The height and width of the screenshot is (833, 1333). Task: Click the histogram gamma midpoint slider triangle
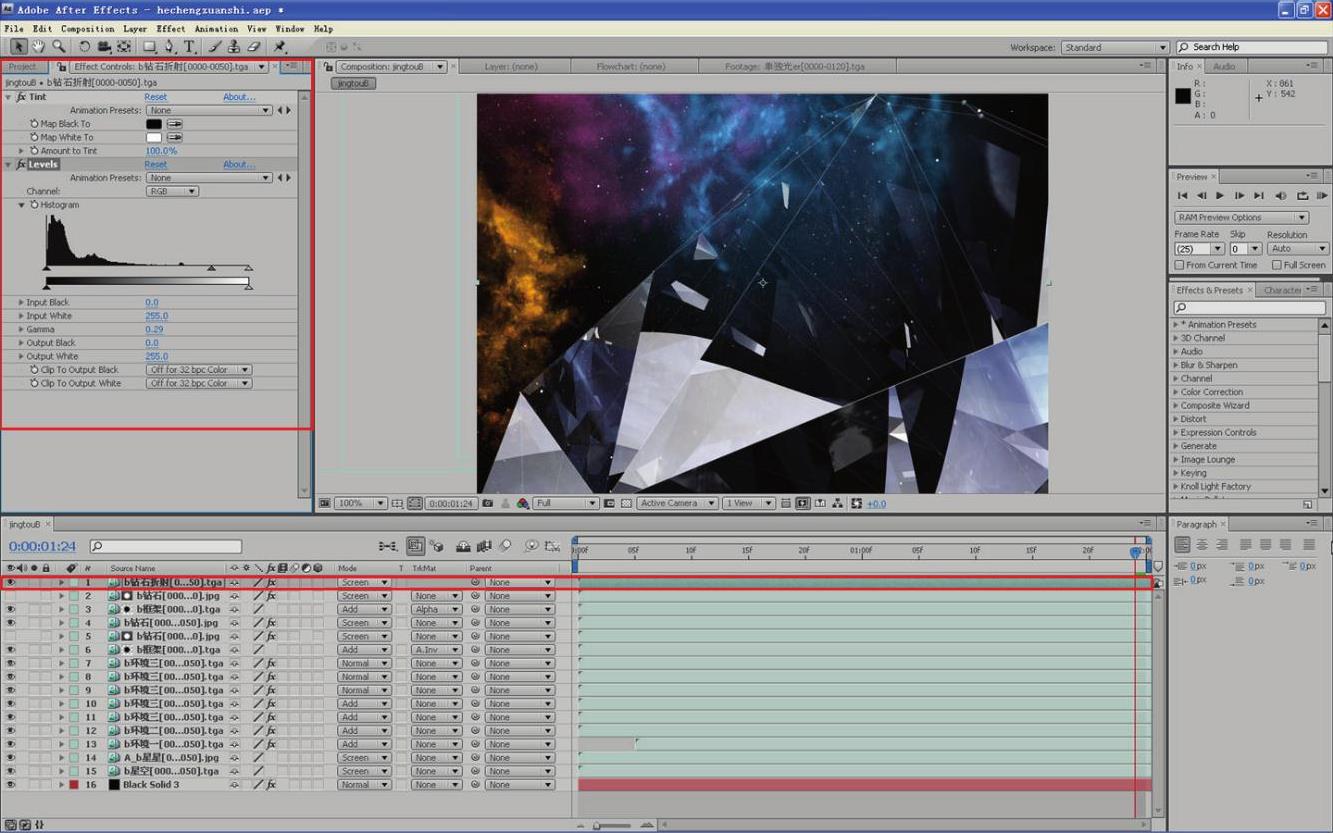pyautogui.click(x=211, y=268)
